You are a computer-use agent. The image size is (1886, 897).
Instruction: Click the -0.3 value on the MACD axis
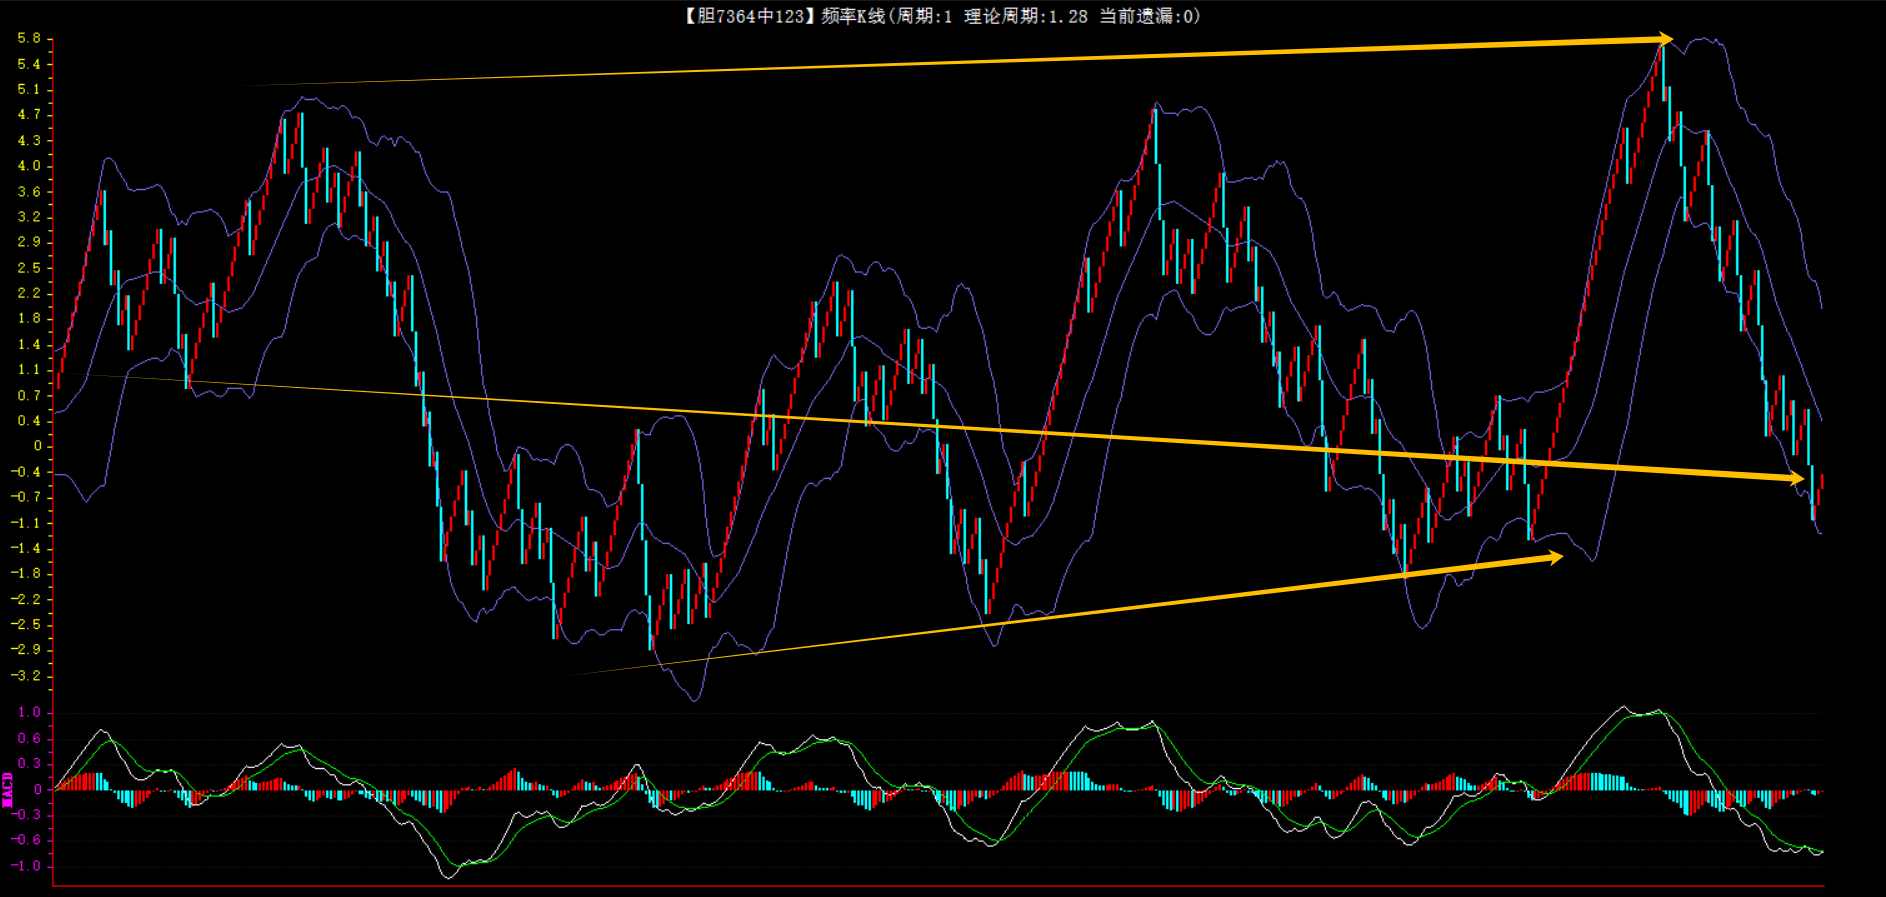[26, 815]
